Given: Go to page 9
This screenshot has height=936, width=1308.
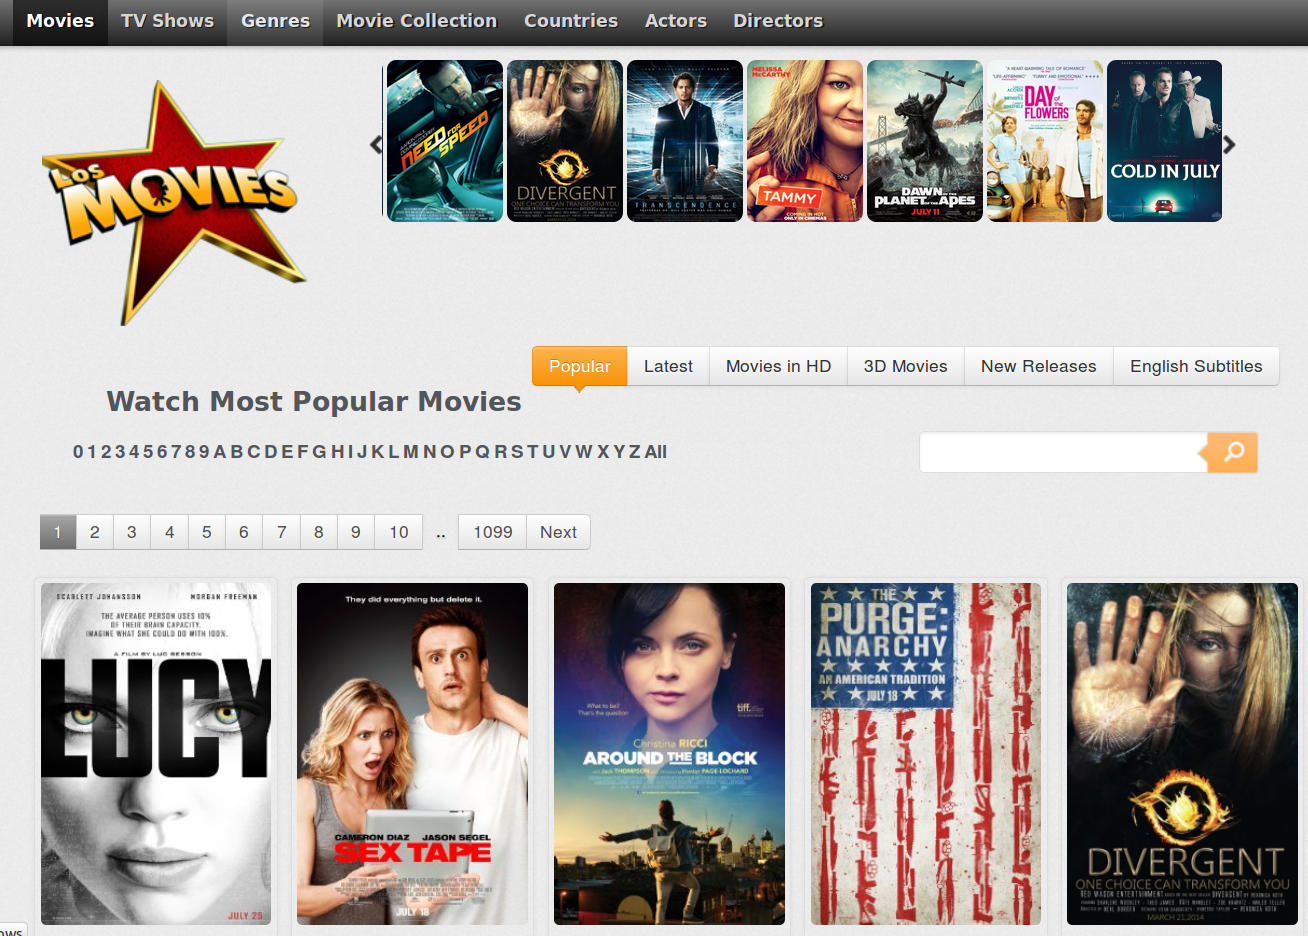Looking at the screenshot, I should click(356, 532).
